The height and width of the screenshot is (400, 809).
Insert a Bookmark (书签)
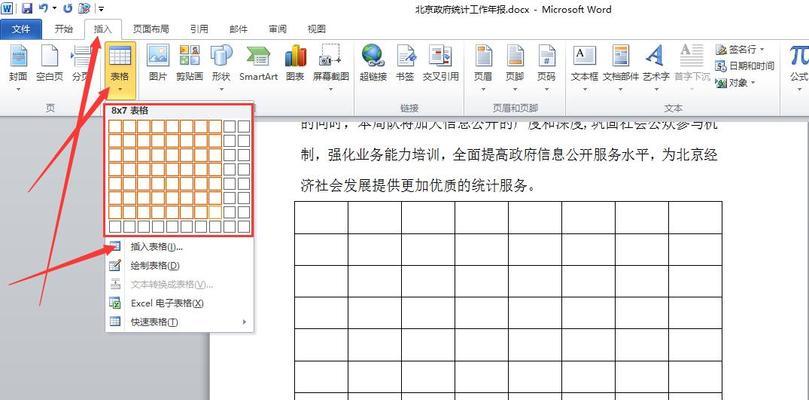coord(405,63)
